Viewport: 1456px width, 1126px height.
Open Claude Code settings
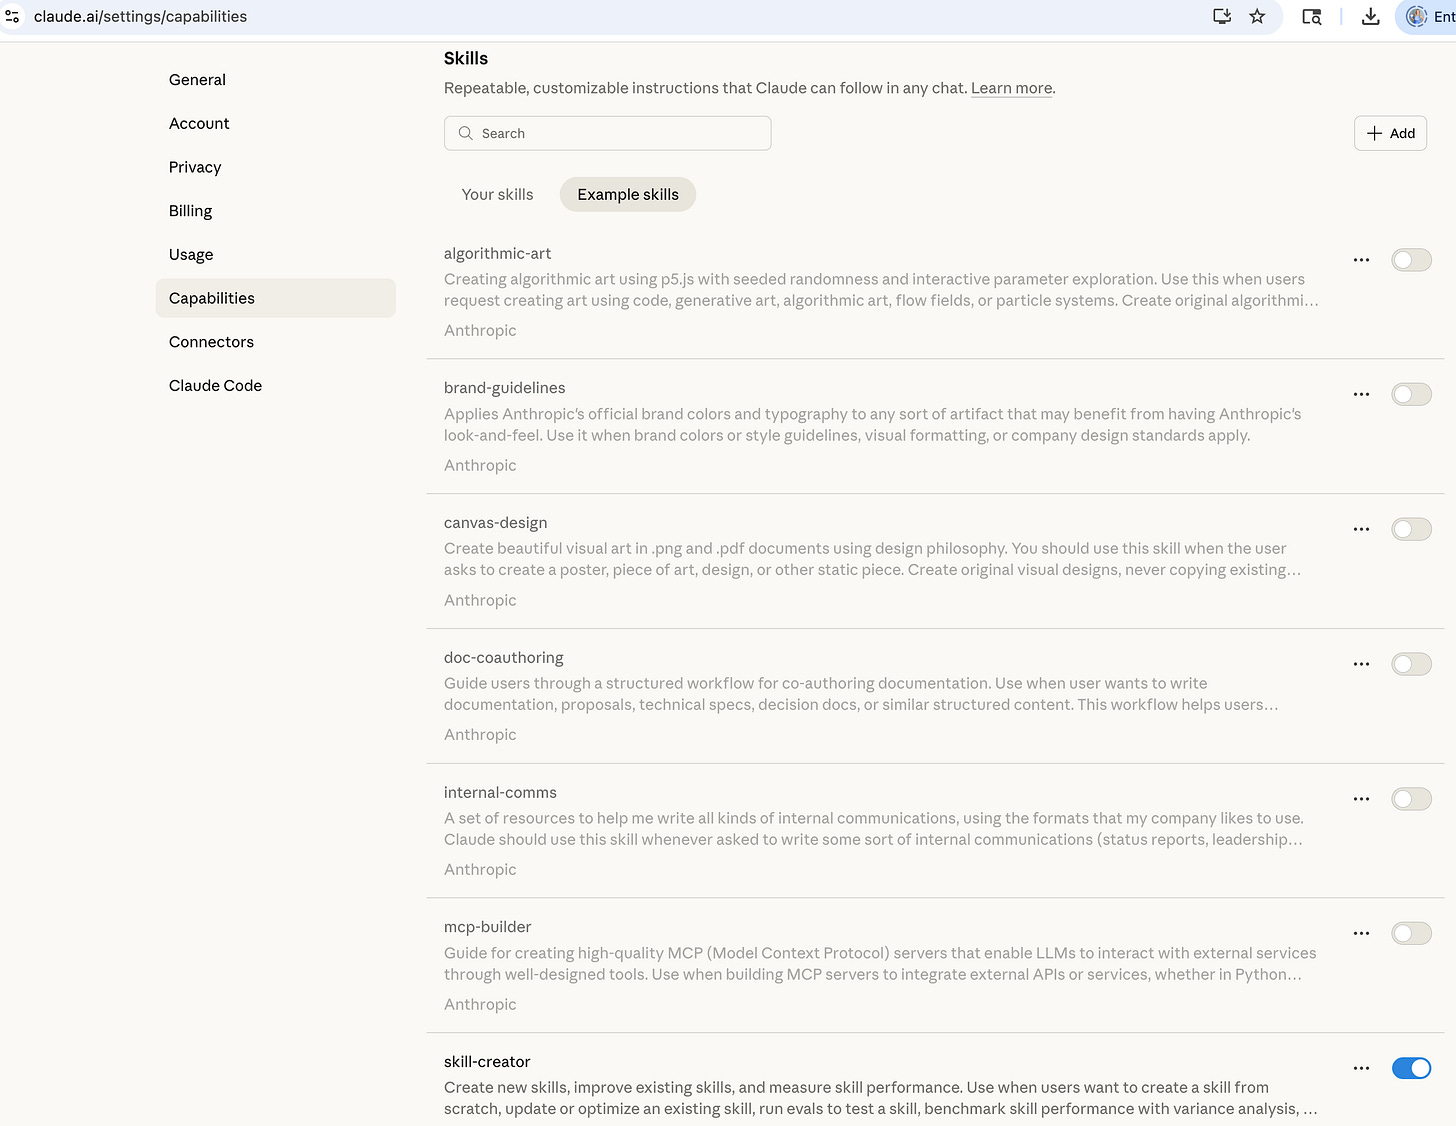coord(276,385)
